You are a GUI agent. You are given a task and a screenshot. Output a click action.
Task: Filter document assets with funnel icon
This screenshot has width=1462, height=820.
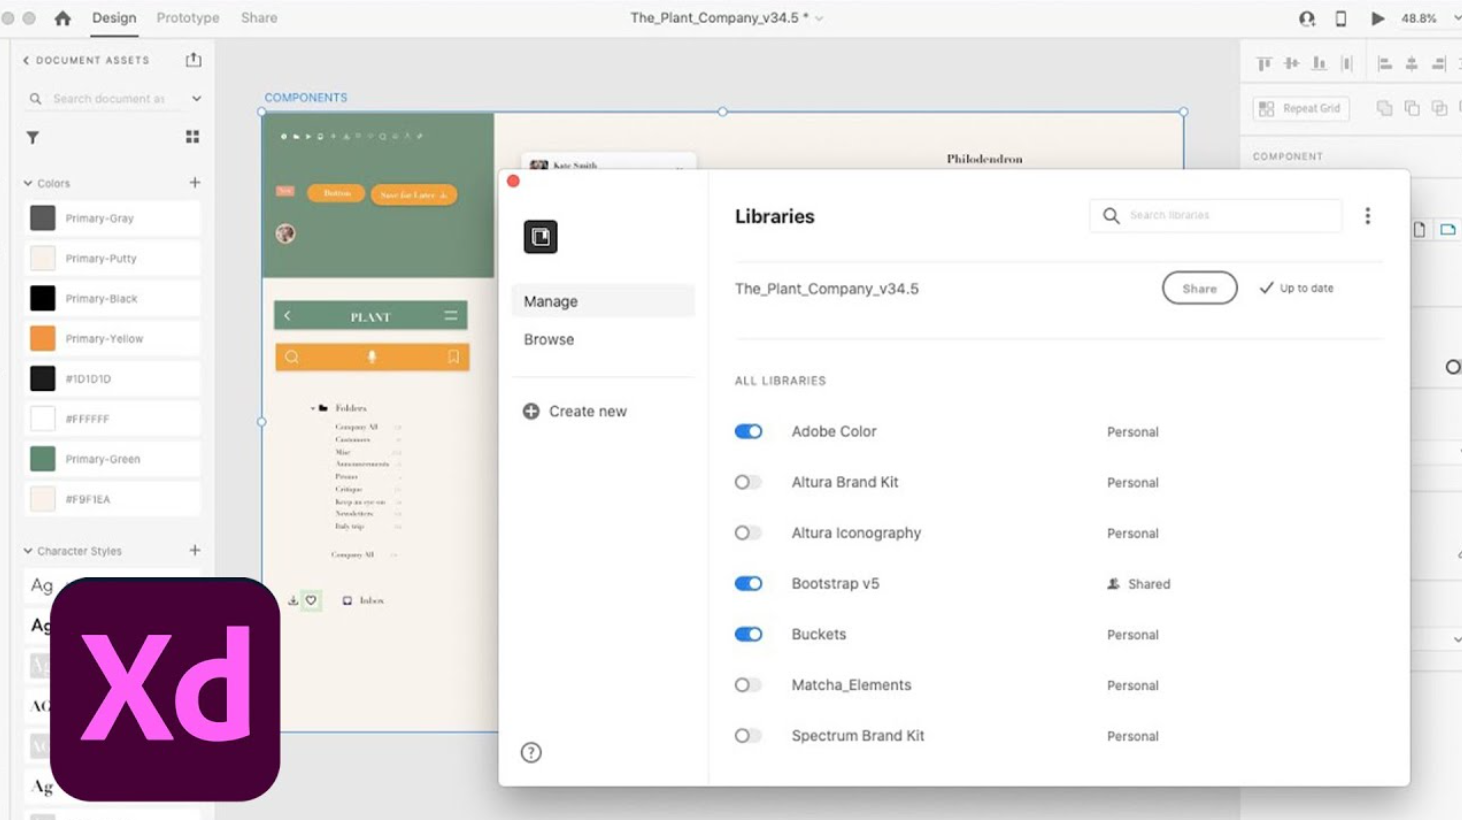pos(32,137)
